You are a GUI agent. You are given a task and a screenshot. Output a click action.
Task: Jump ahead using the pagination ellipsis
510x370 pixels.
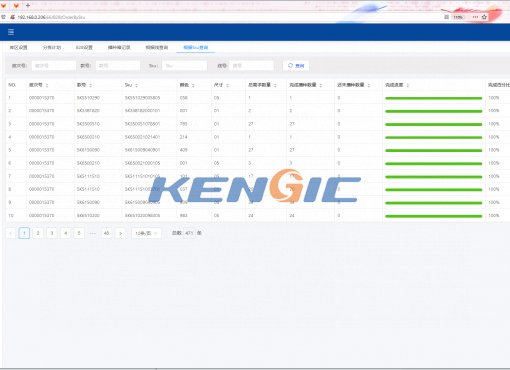tap(93, 233)
